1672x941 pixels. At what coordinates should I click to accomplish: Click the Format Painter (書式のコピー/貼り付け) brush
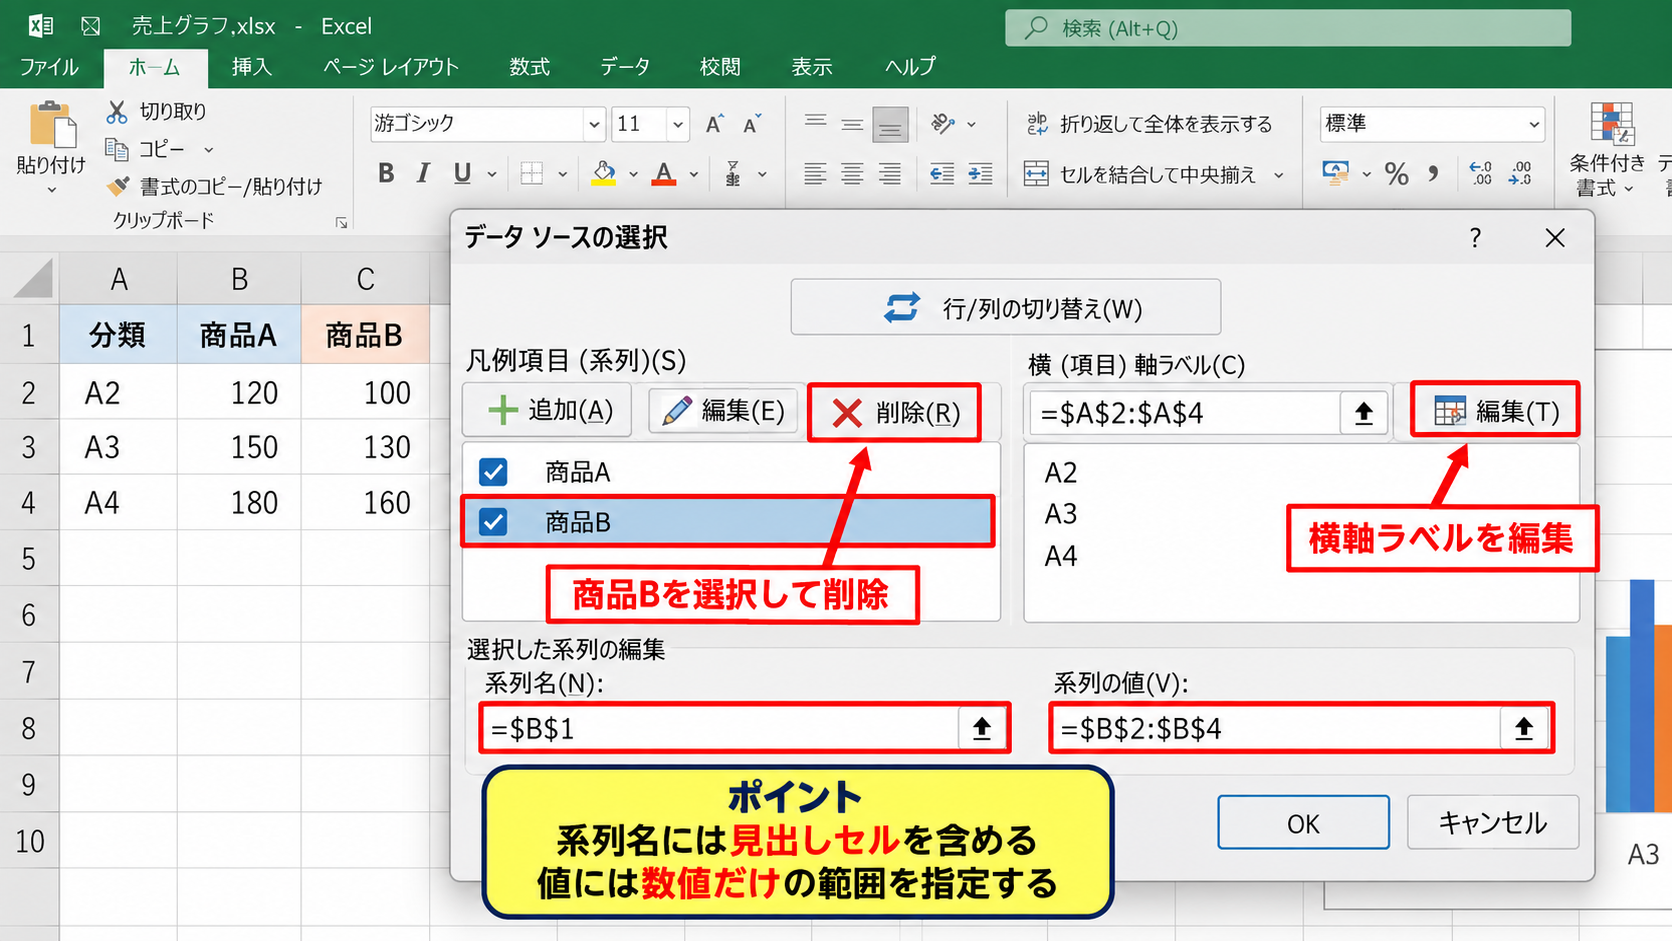[118, 186]
